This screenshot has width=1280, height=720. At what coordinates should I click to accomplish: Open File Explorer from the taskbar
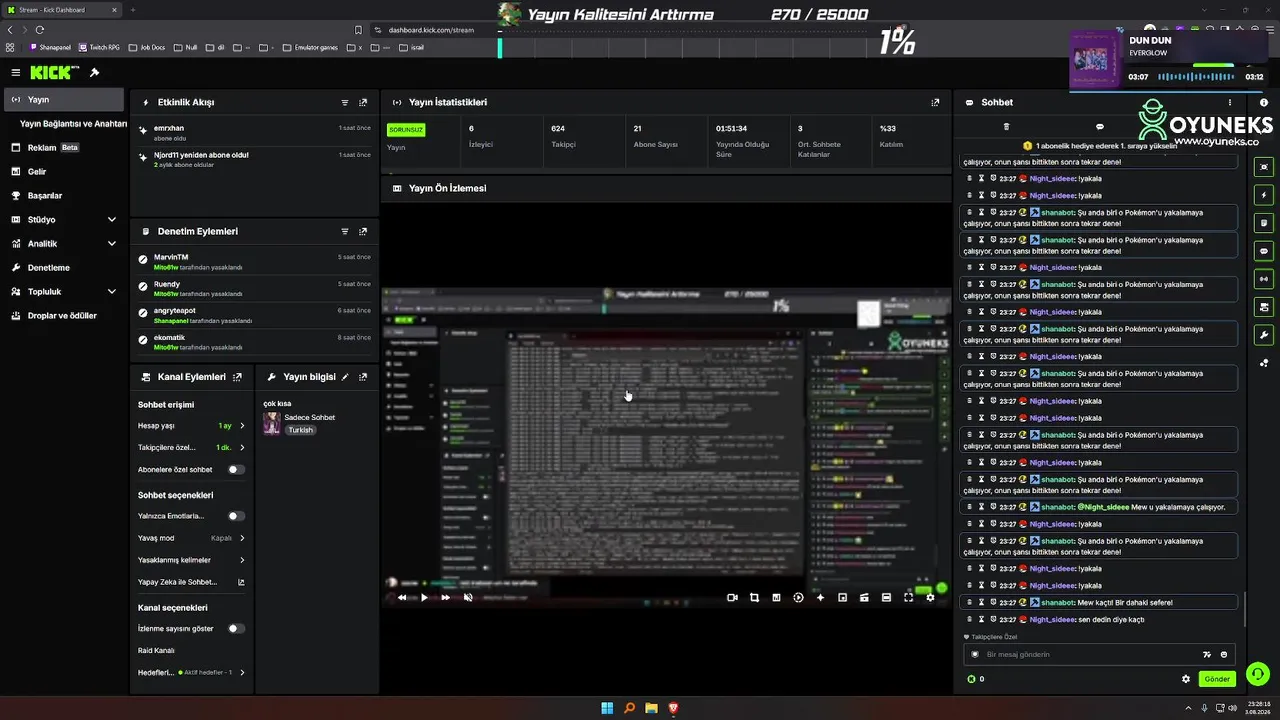651,708
